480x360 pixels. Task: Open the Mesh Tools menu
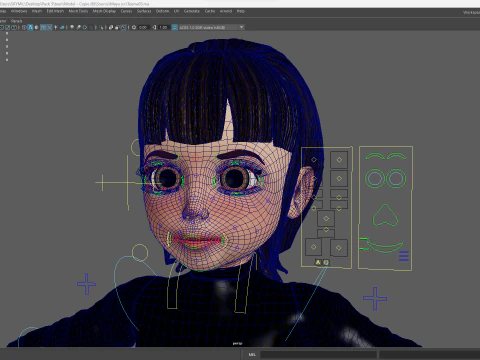tap(78, 11)
